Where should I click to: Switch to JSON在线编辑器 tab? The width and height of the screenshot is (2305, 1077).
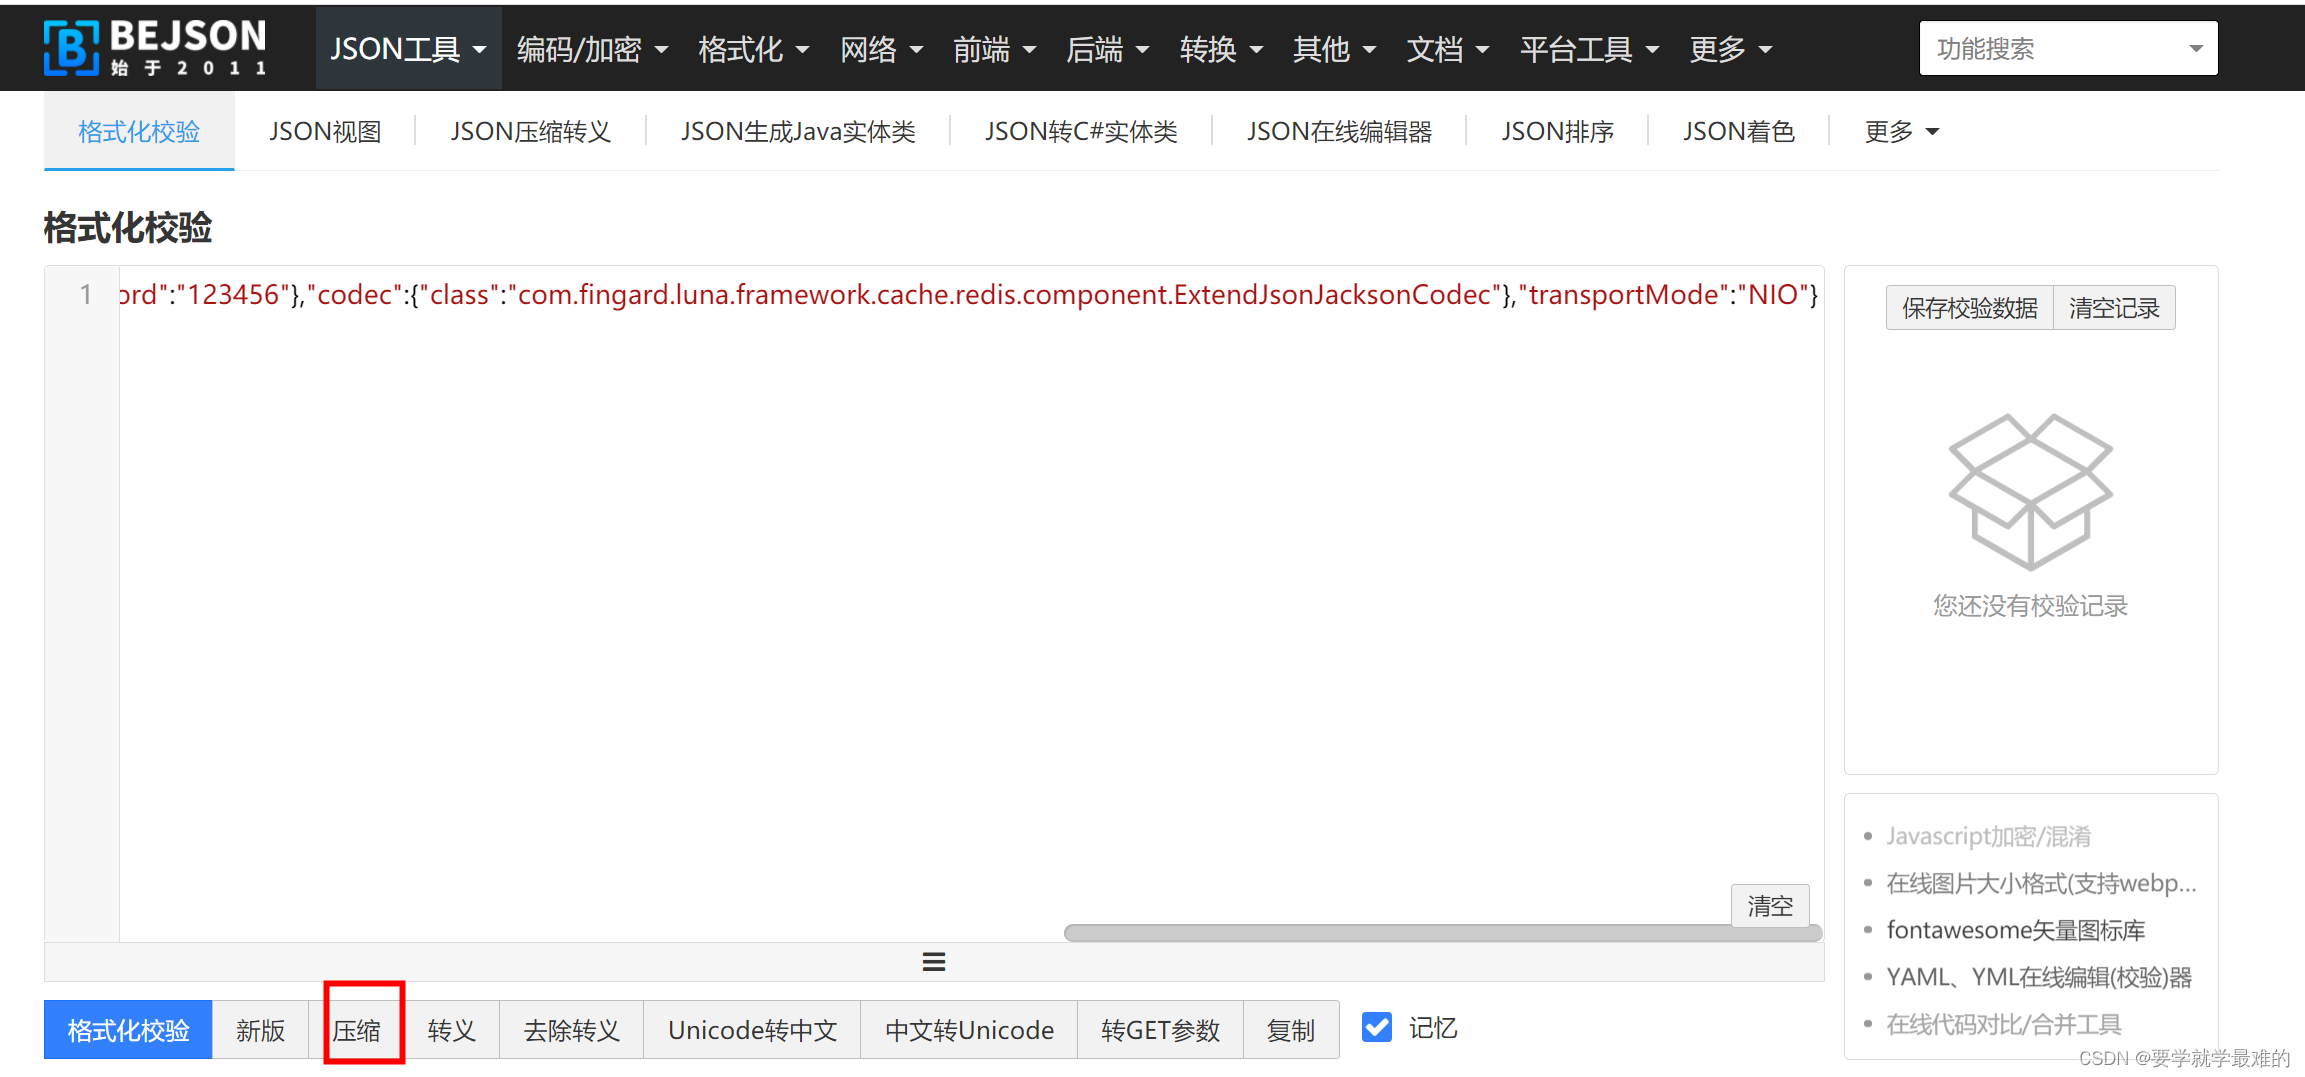point(1339,132)
